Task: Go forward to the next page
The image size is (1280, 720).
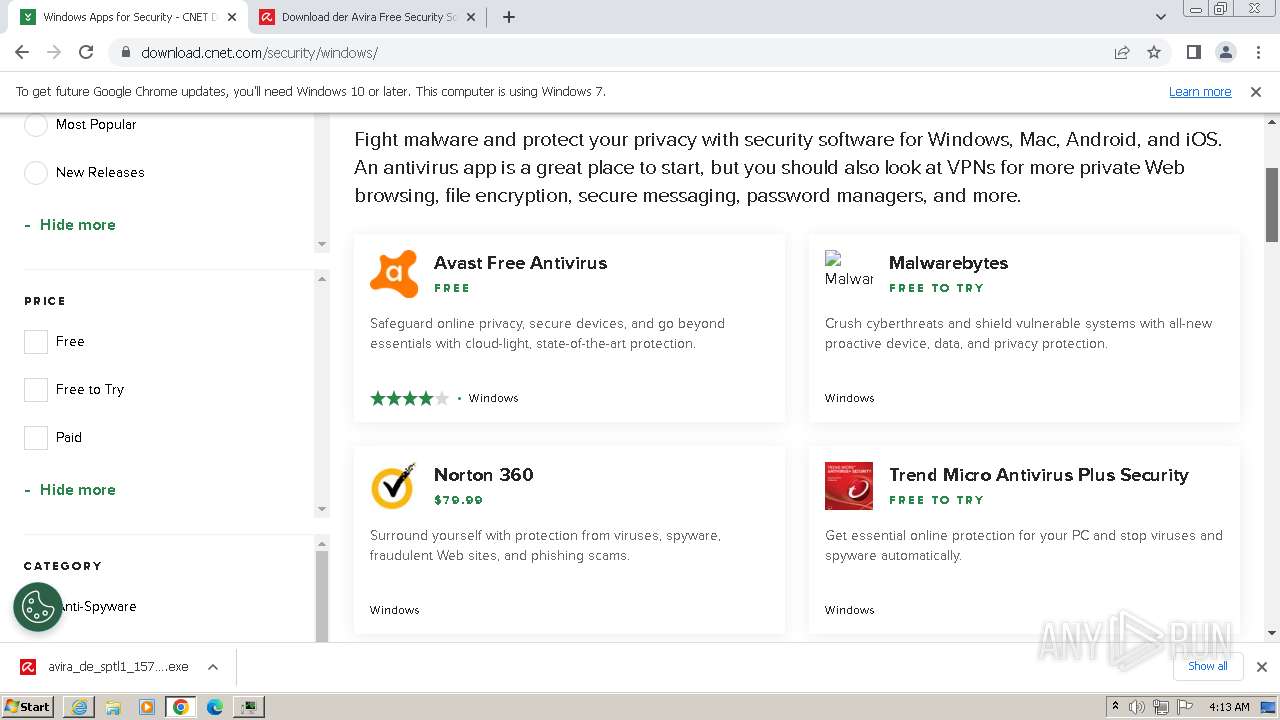Action: coord(54,52)
